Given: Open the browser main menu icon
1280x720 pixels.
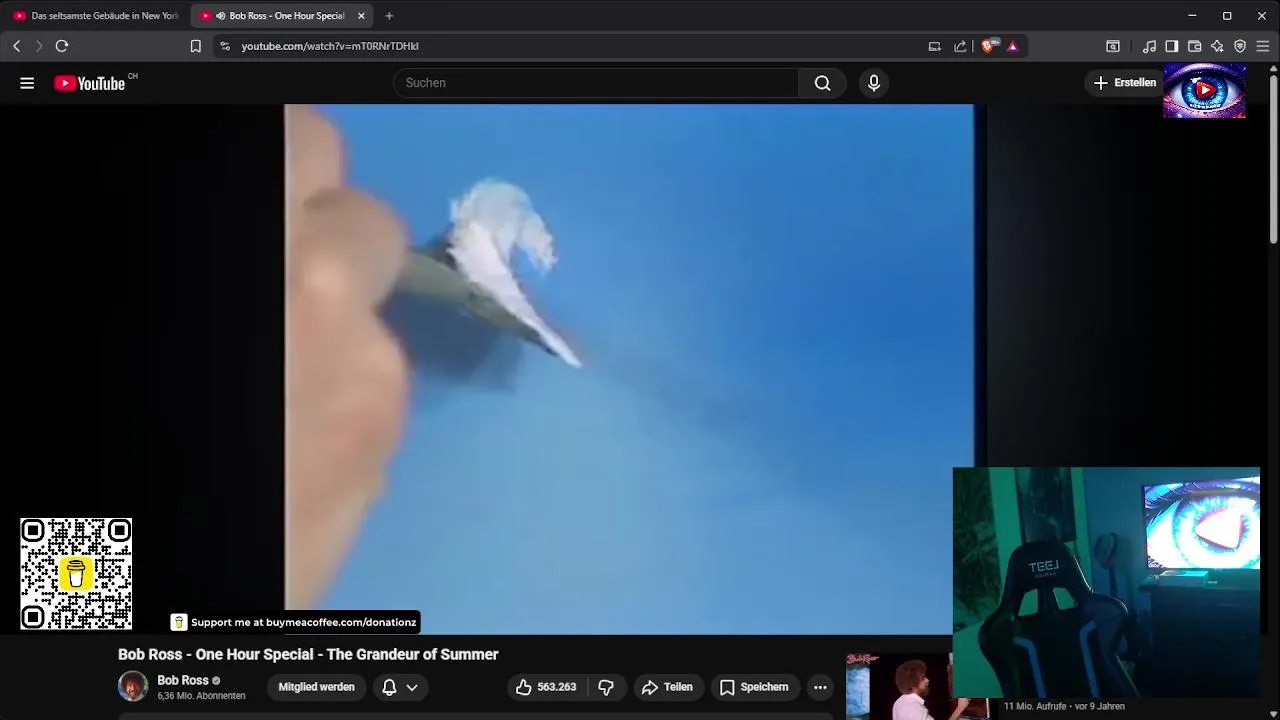Looking at the screenshot, I should pos(1263,46).
